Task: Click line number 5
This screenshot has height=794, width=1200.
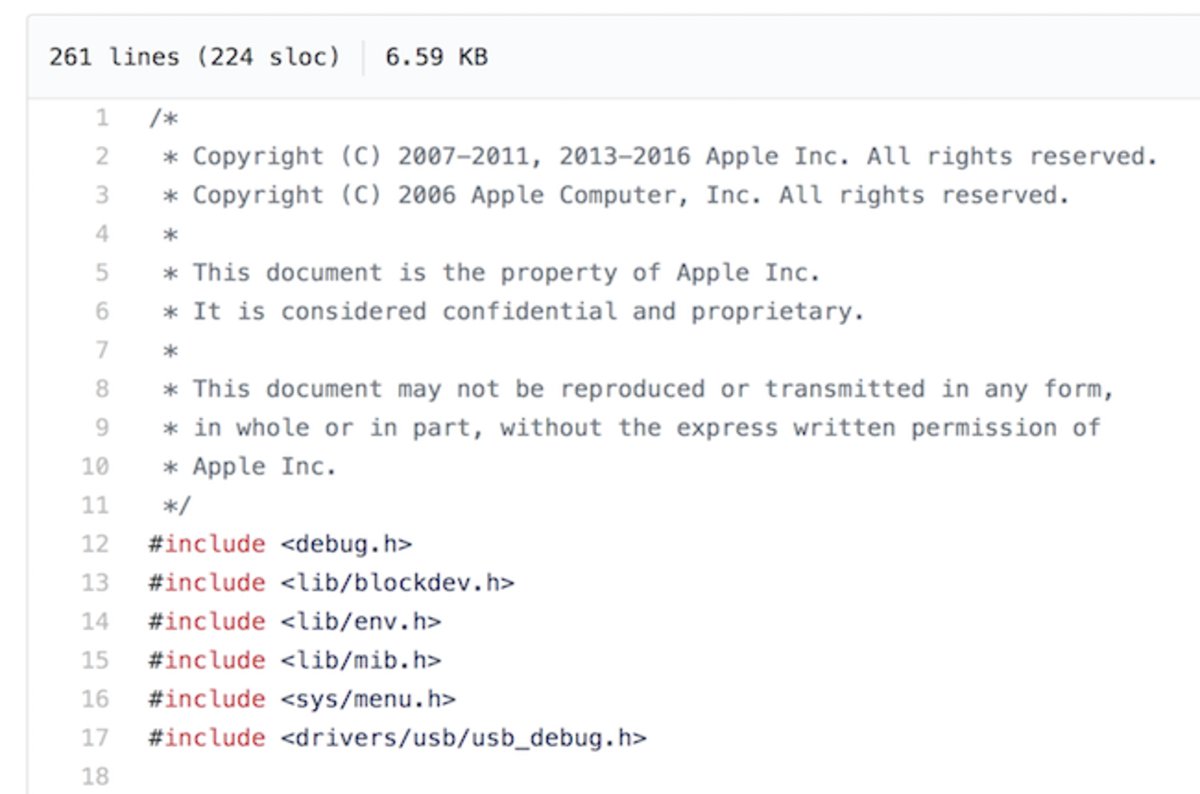Action: pos(101,273)
